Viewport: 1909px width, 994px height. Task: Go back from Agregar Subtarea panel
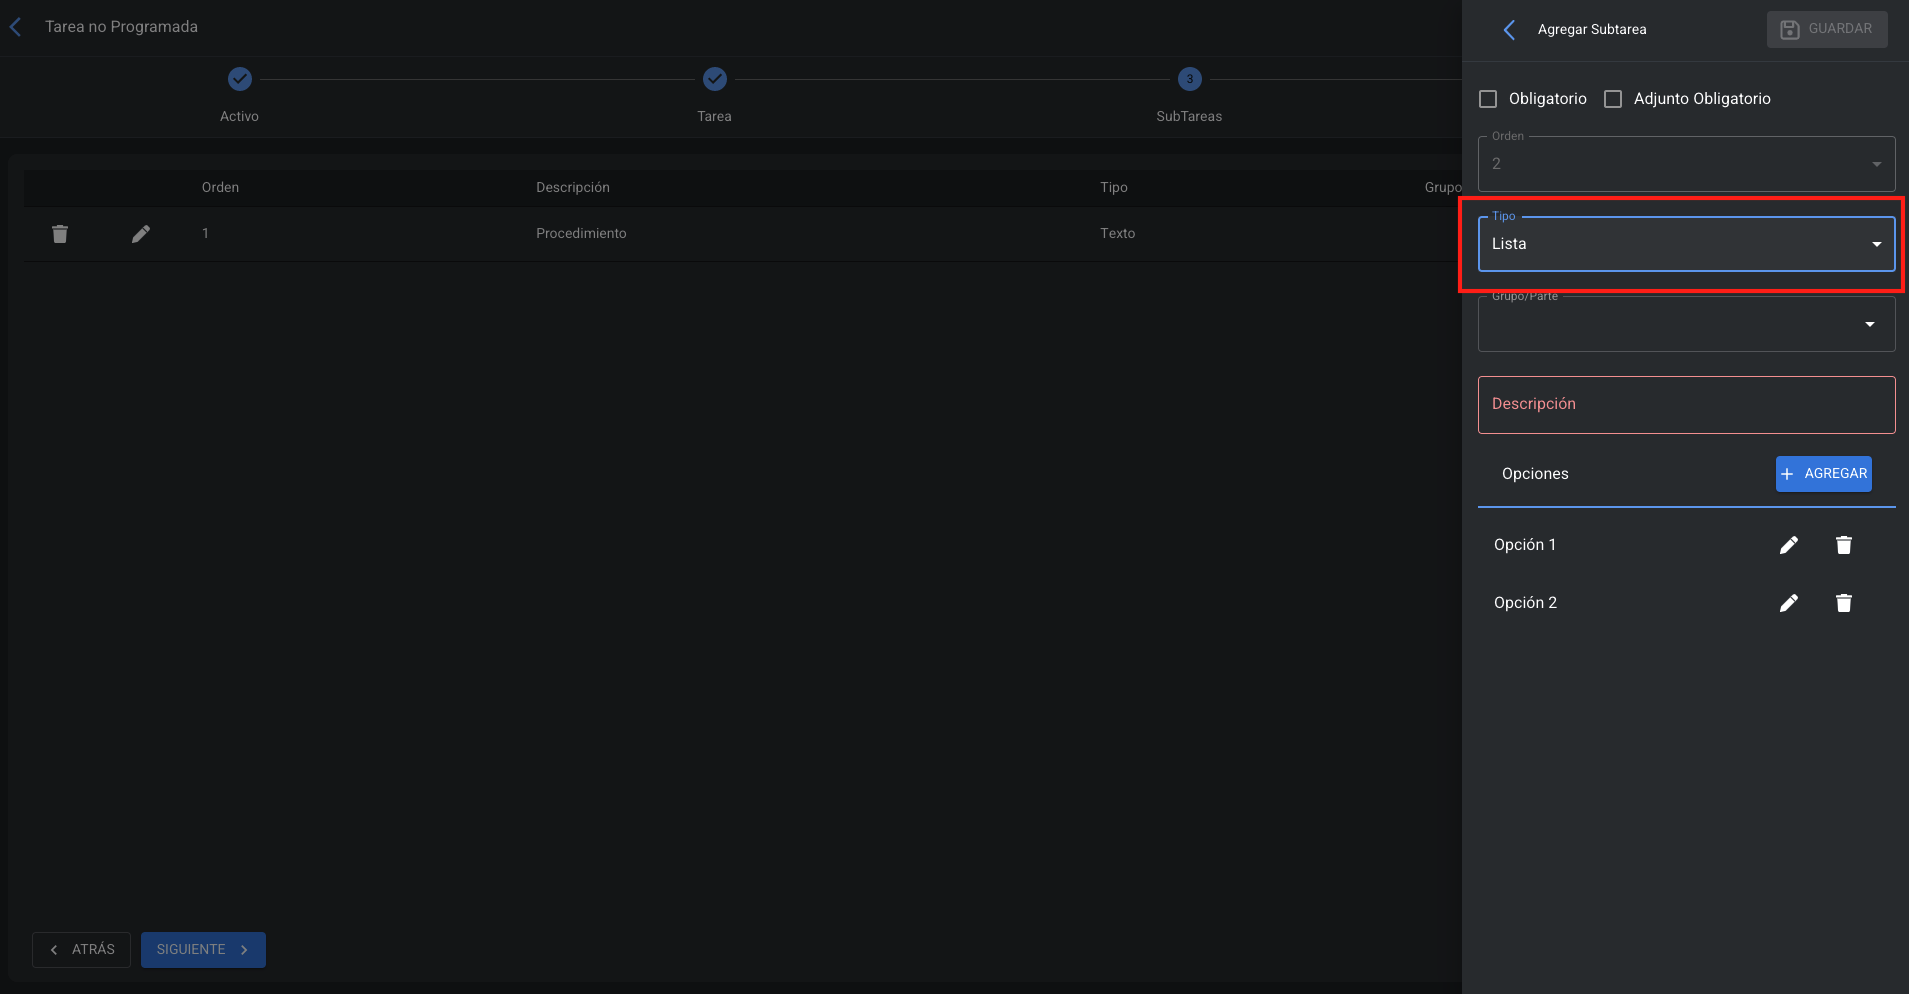pyautogui.click(x=1509, y=30)
